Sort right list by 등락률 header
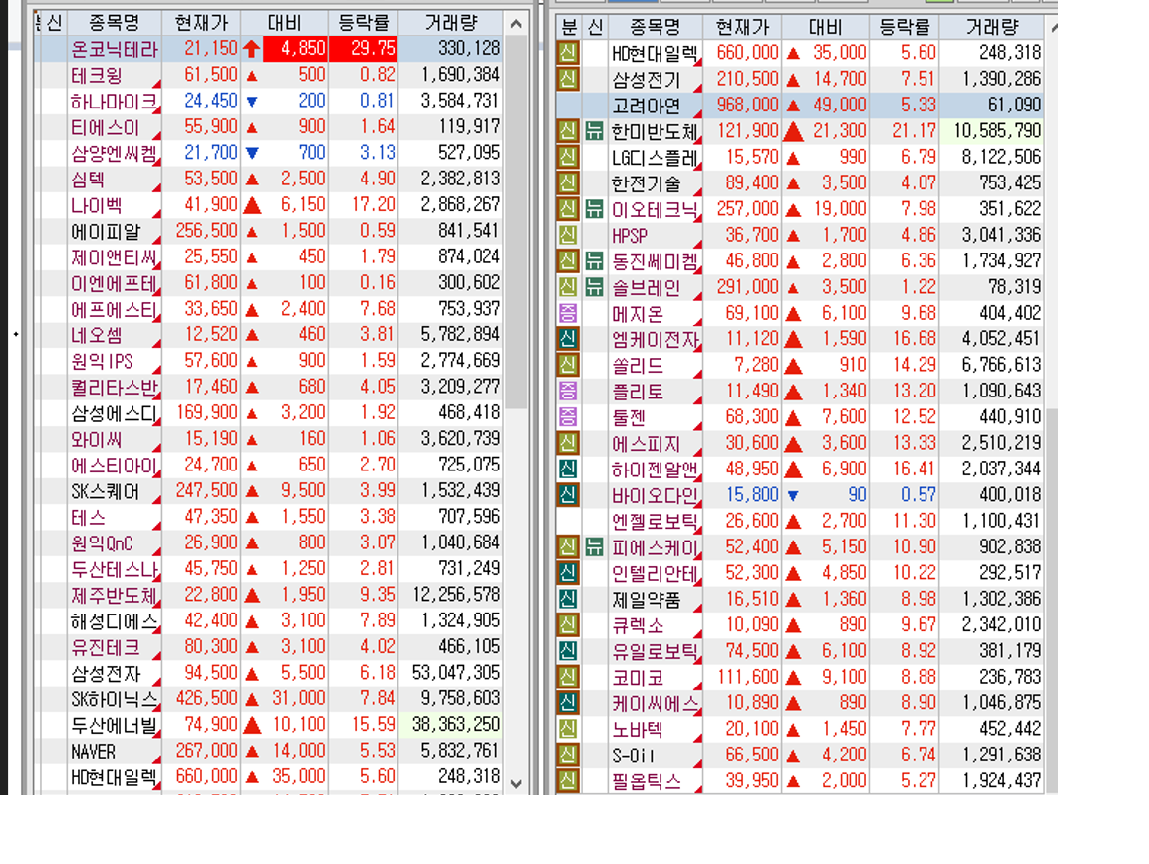The width and height of the screenshot is (1149, 864). (x=904, y=27)
